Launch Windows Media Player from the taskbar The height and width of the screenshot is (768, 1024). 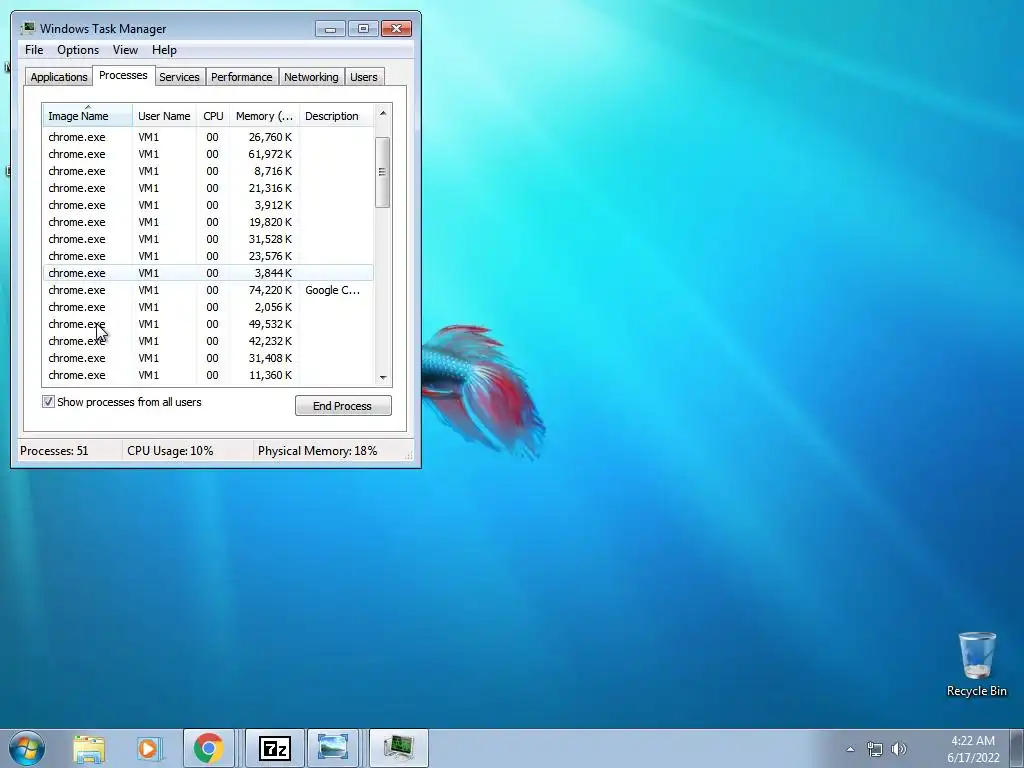point(149,749)
